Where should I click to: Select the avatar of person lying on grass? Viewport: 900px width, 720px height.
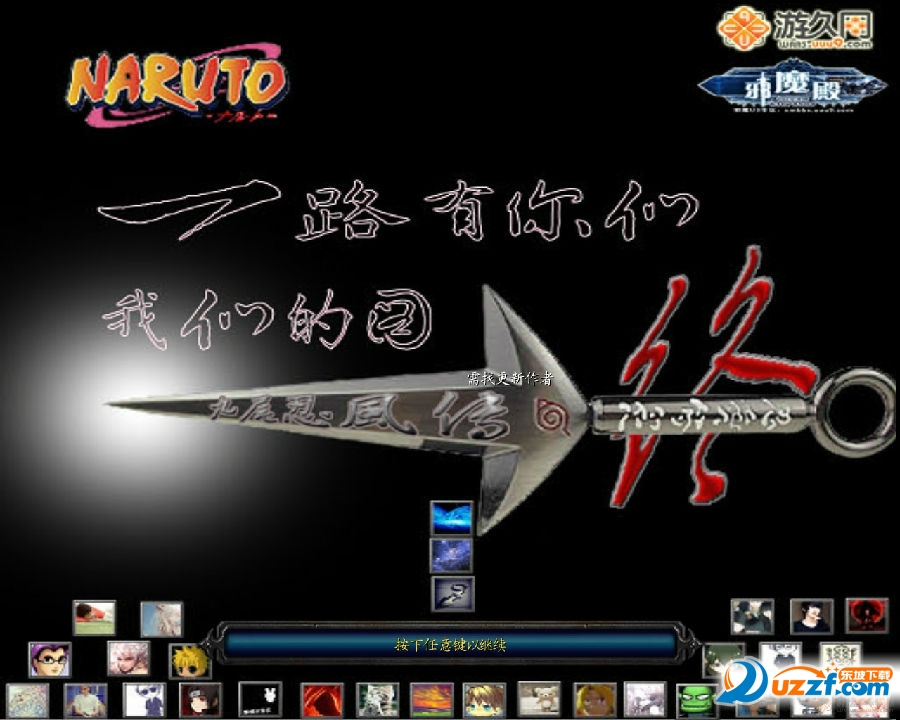pos(95,618)
